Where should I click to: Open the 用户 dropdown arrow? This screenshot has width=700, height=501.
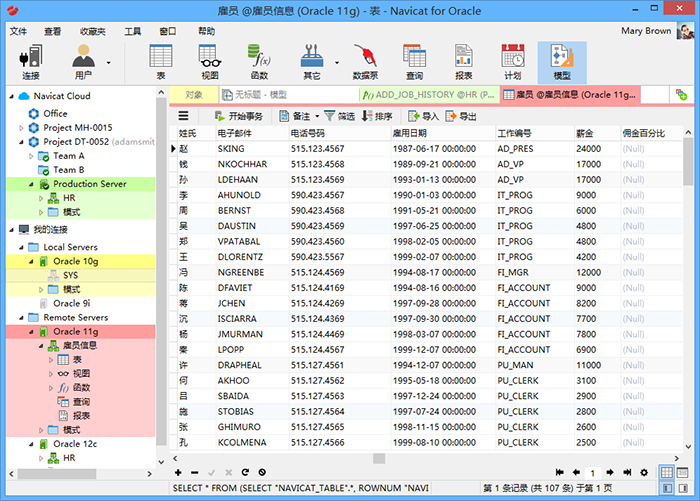pyautogui.click(x=108, y=63)
